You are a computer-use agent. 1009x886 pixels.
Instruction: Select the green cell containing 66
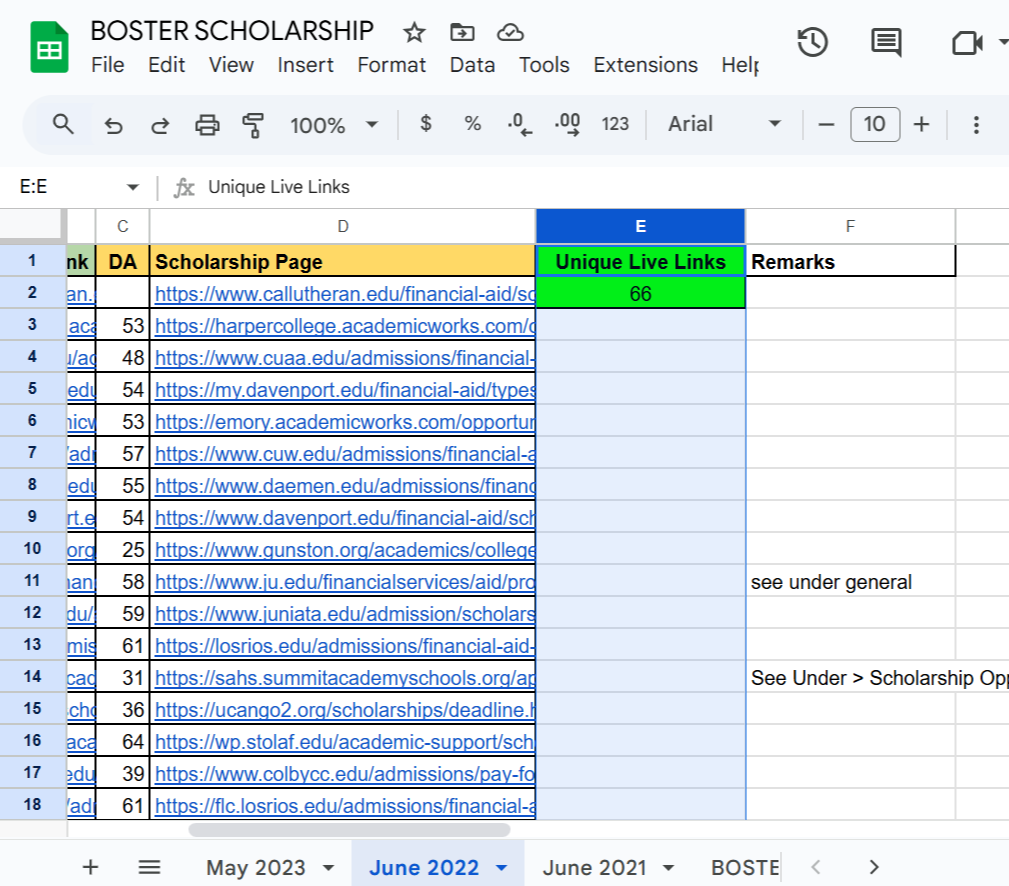pyautogui.click(x=640, y=293)
